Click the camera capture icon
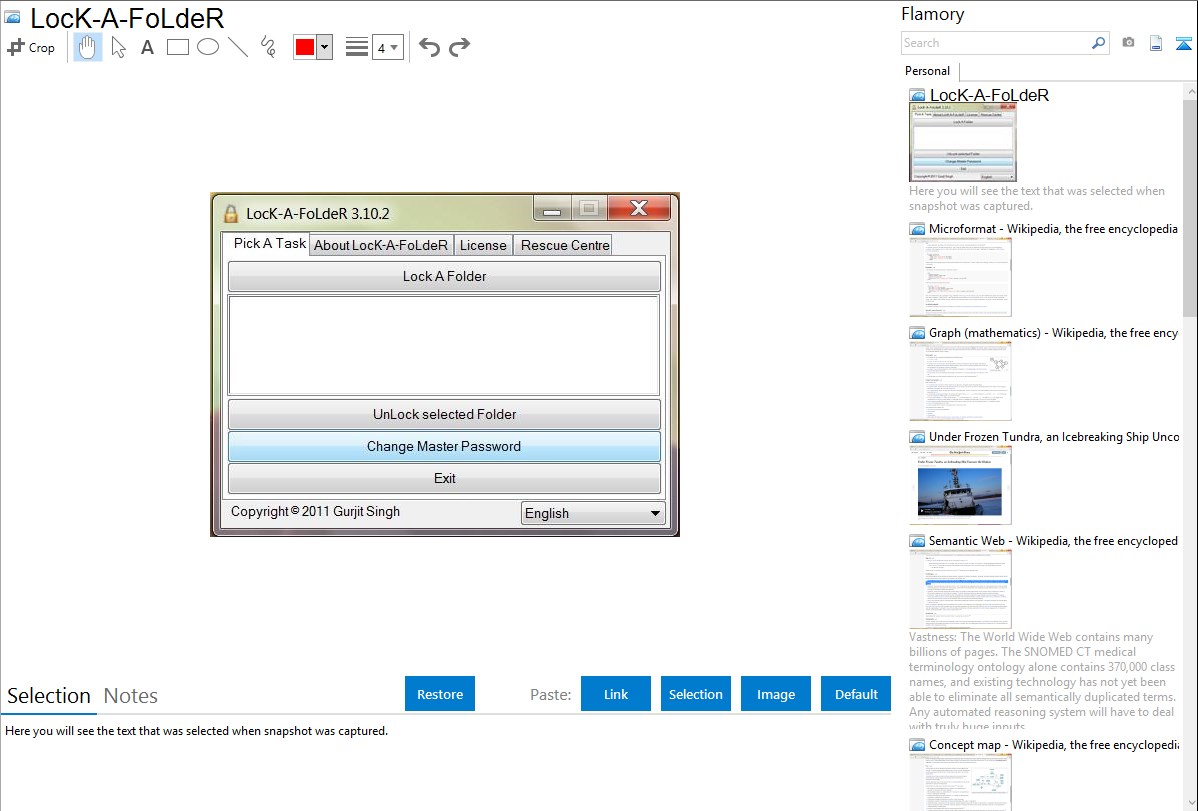The width and height of the screenshot is (1198, 811). click(x=1128, y=43)
